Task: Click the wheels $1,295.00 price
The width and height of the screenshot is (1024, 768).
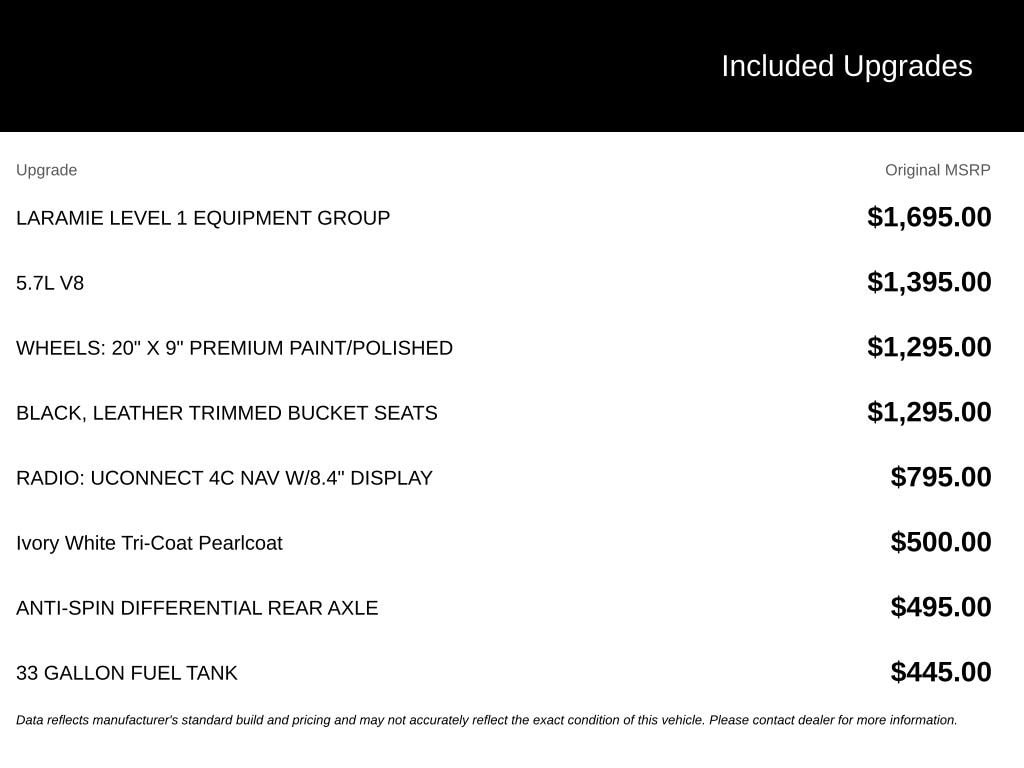Action: tap(929, 347)
